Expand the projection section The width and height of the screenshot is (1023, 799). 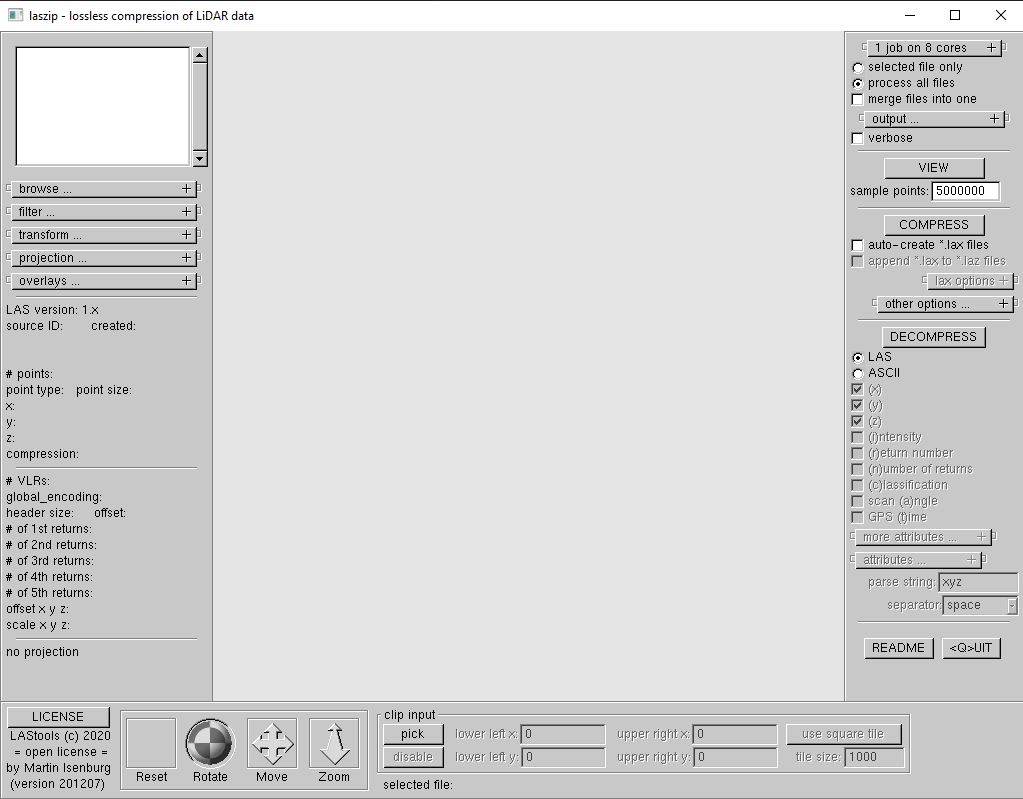(103, 258)
